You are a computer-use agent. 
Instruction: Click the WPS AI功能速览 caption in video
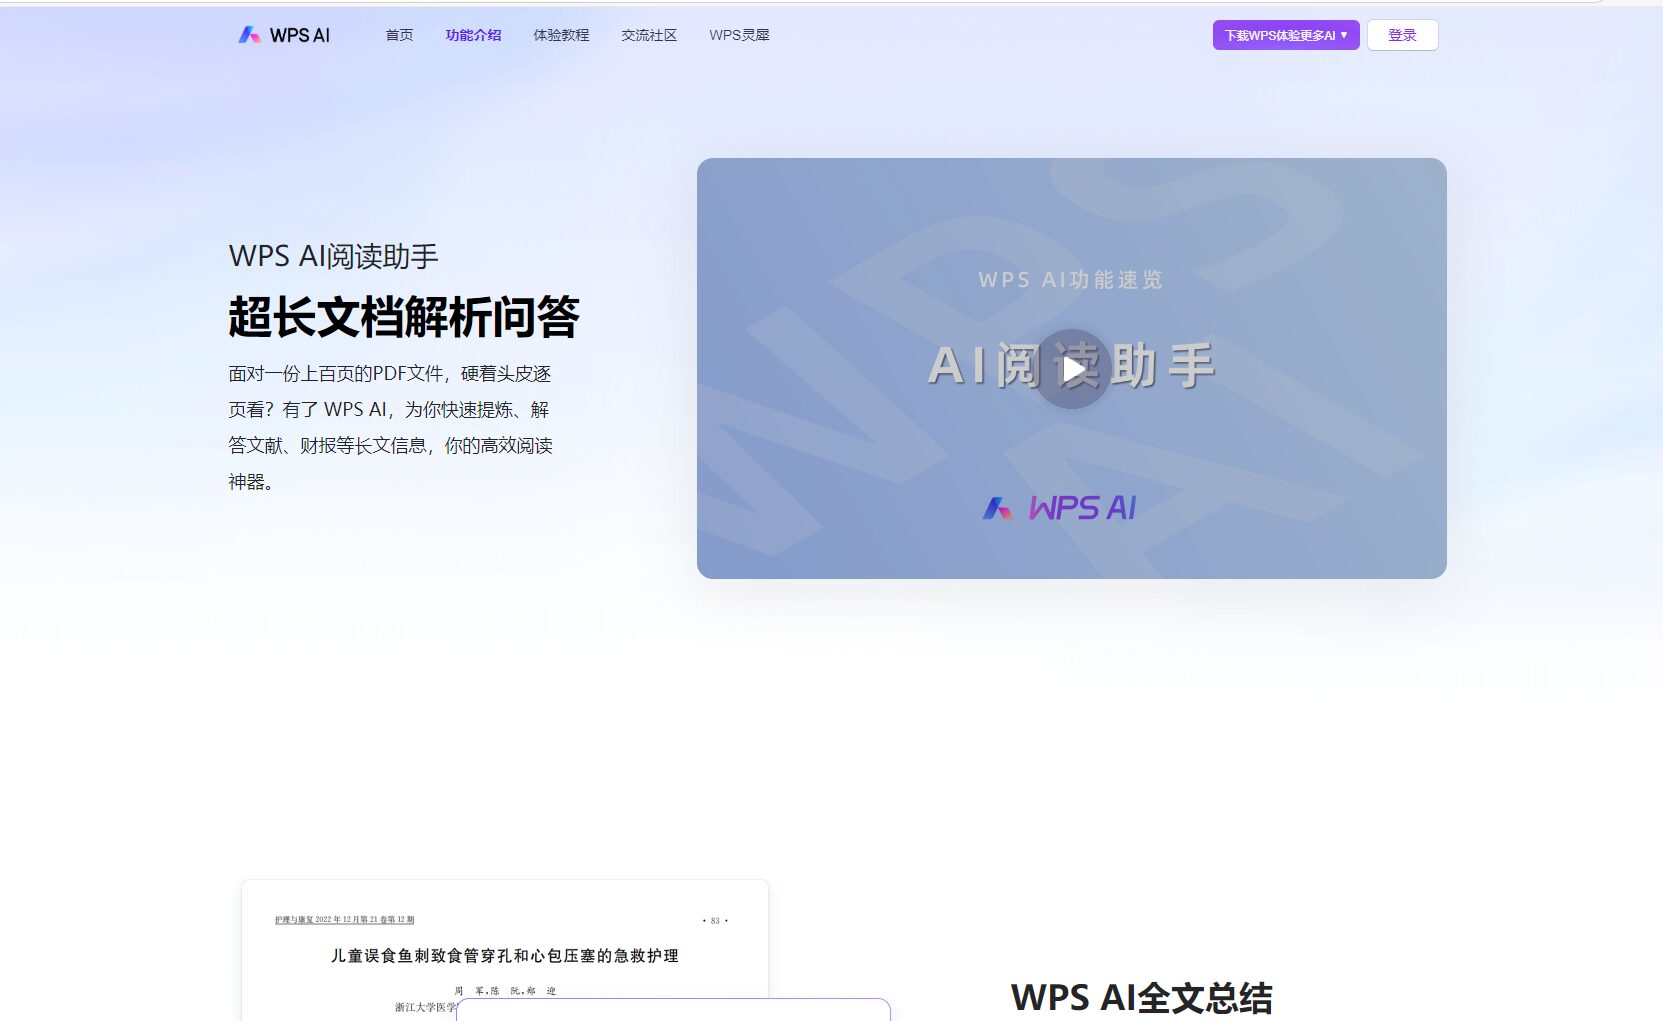tap(1071, 280)
